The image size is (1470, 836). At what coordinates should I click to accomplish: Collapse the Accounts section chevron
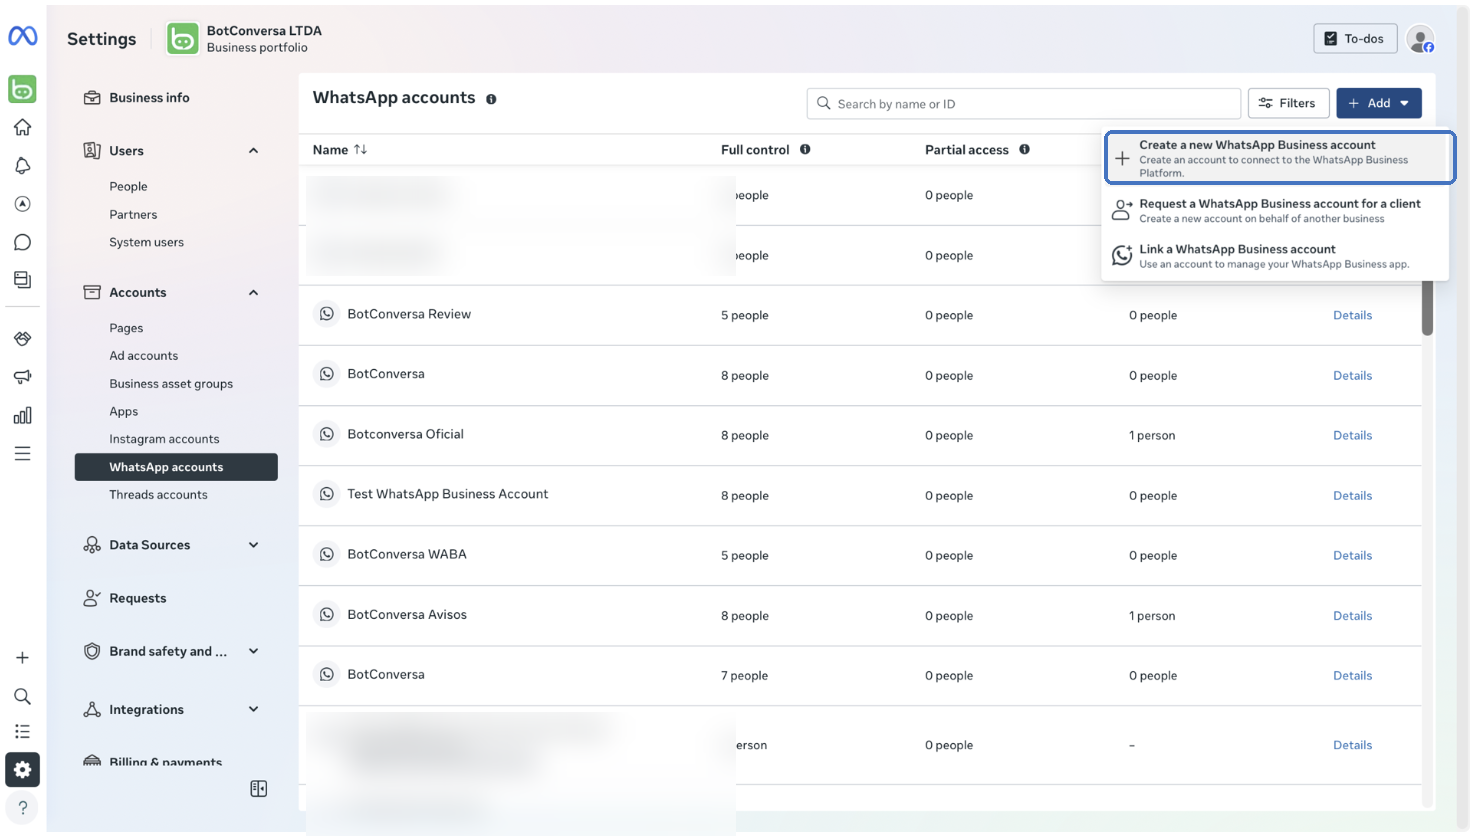coord(253,293)
